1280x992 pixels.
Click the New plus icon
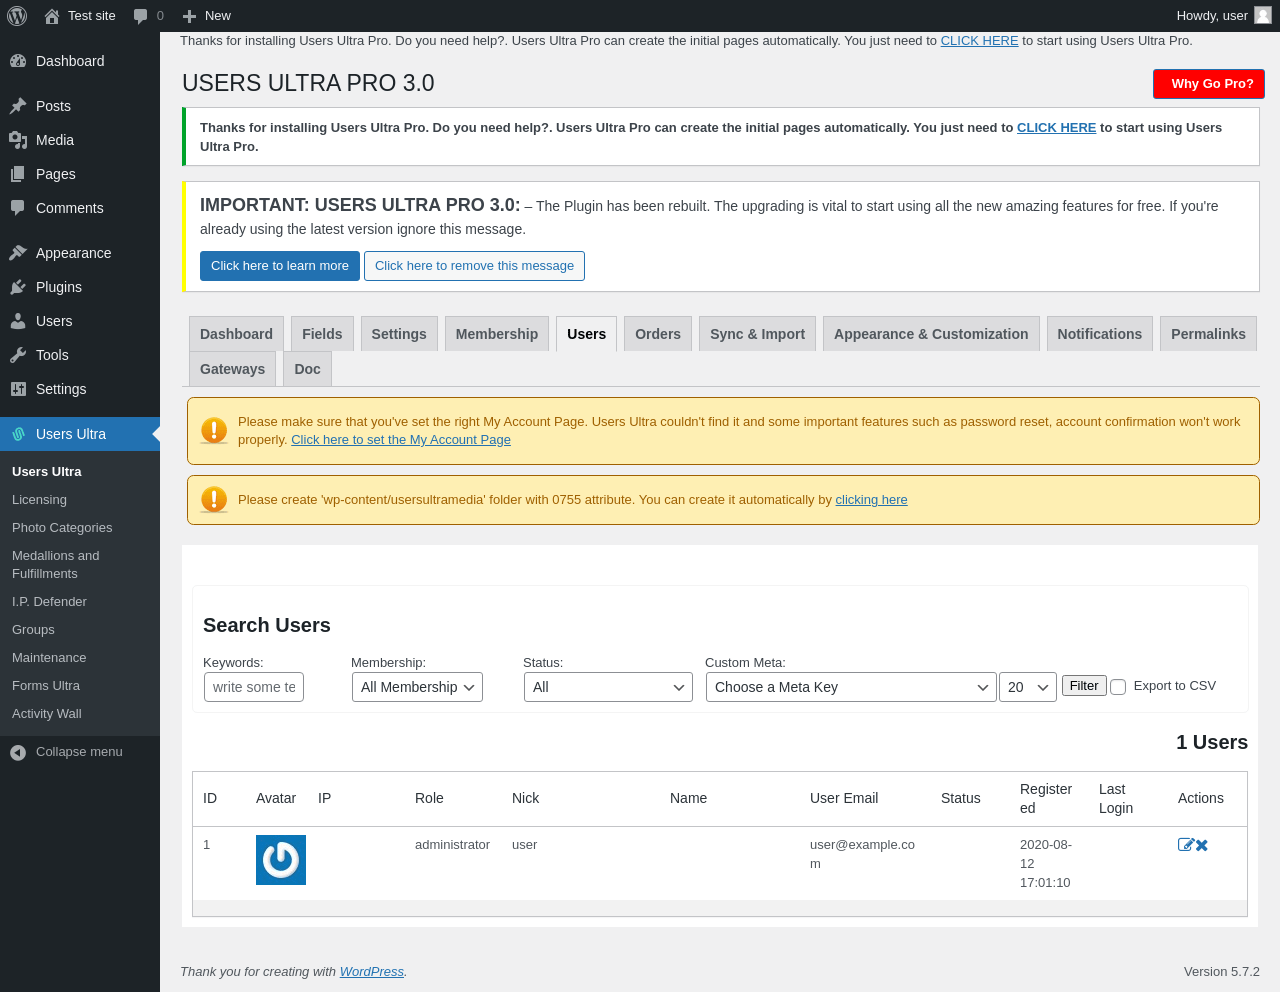coord(189,16)
